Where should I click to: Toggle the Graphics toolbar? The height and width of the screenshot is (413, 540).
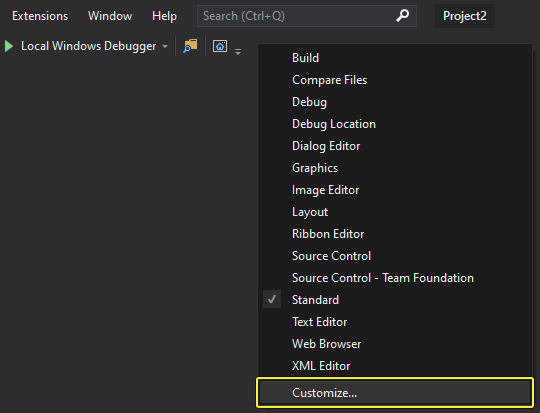coord(395,168)
